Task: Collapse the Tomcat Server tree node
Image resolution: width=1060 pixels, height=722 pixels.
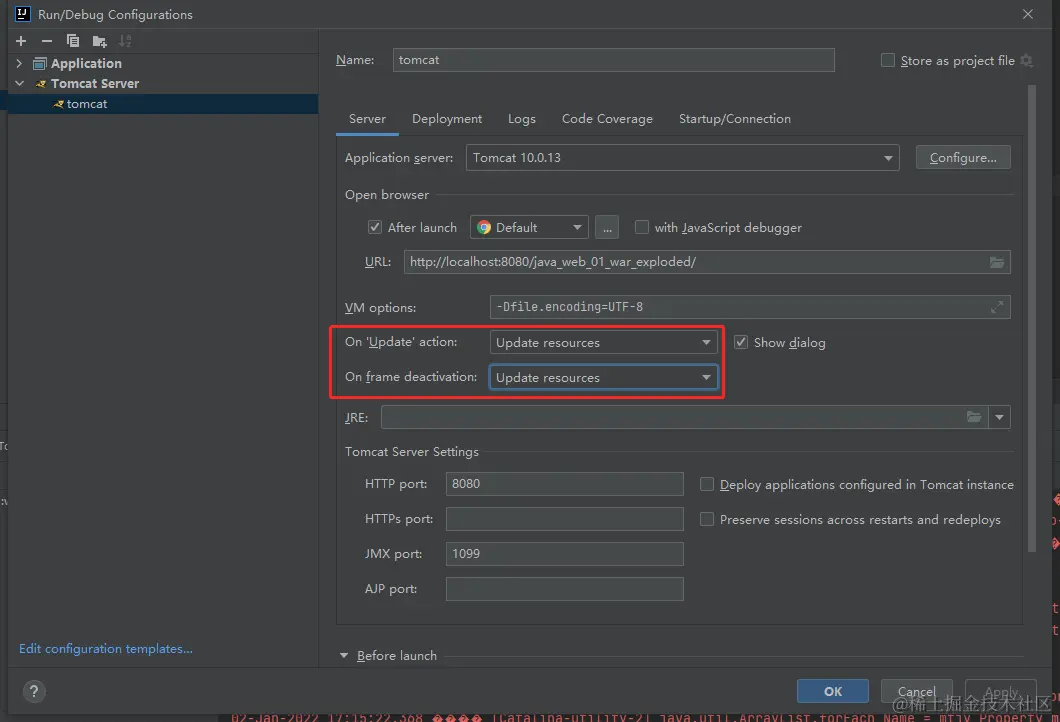Action: 19,83
